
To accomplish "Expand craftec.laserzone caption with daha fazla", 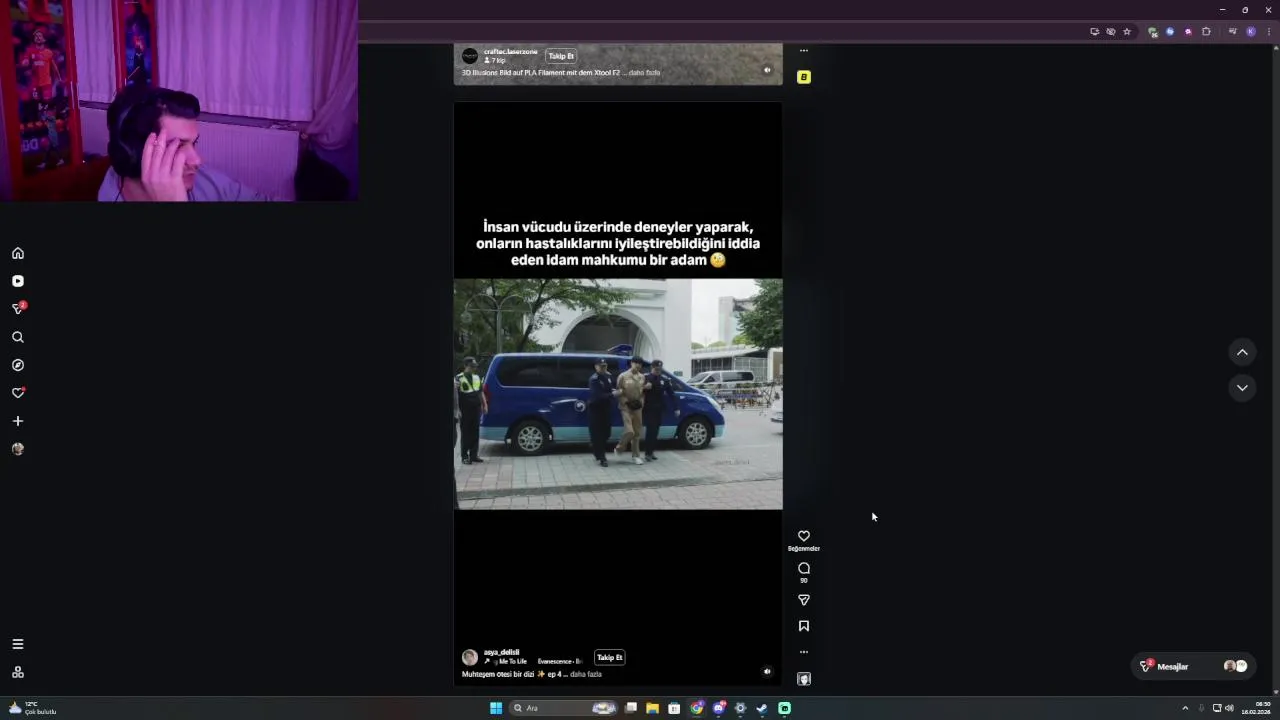I will pos(644,73).
